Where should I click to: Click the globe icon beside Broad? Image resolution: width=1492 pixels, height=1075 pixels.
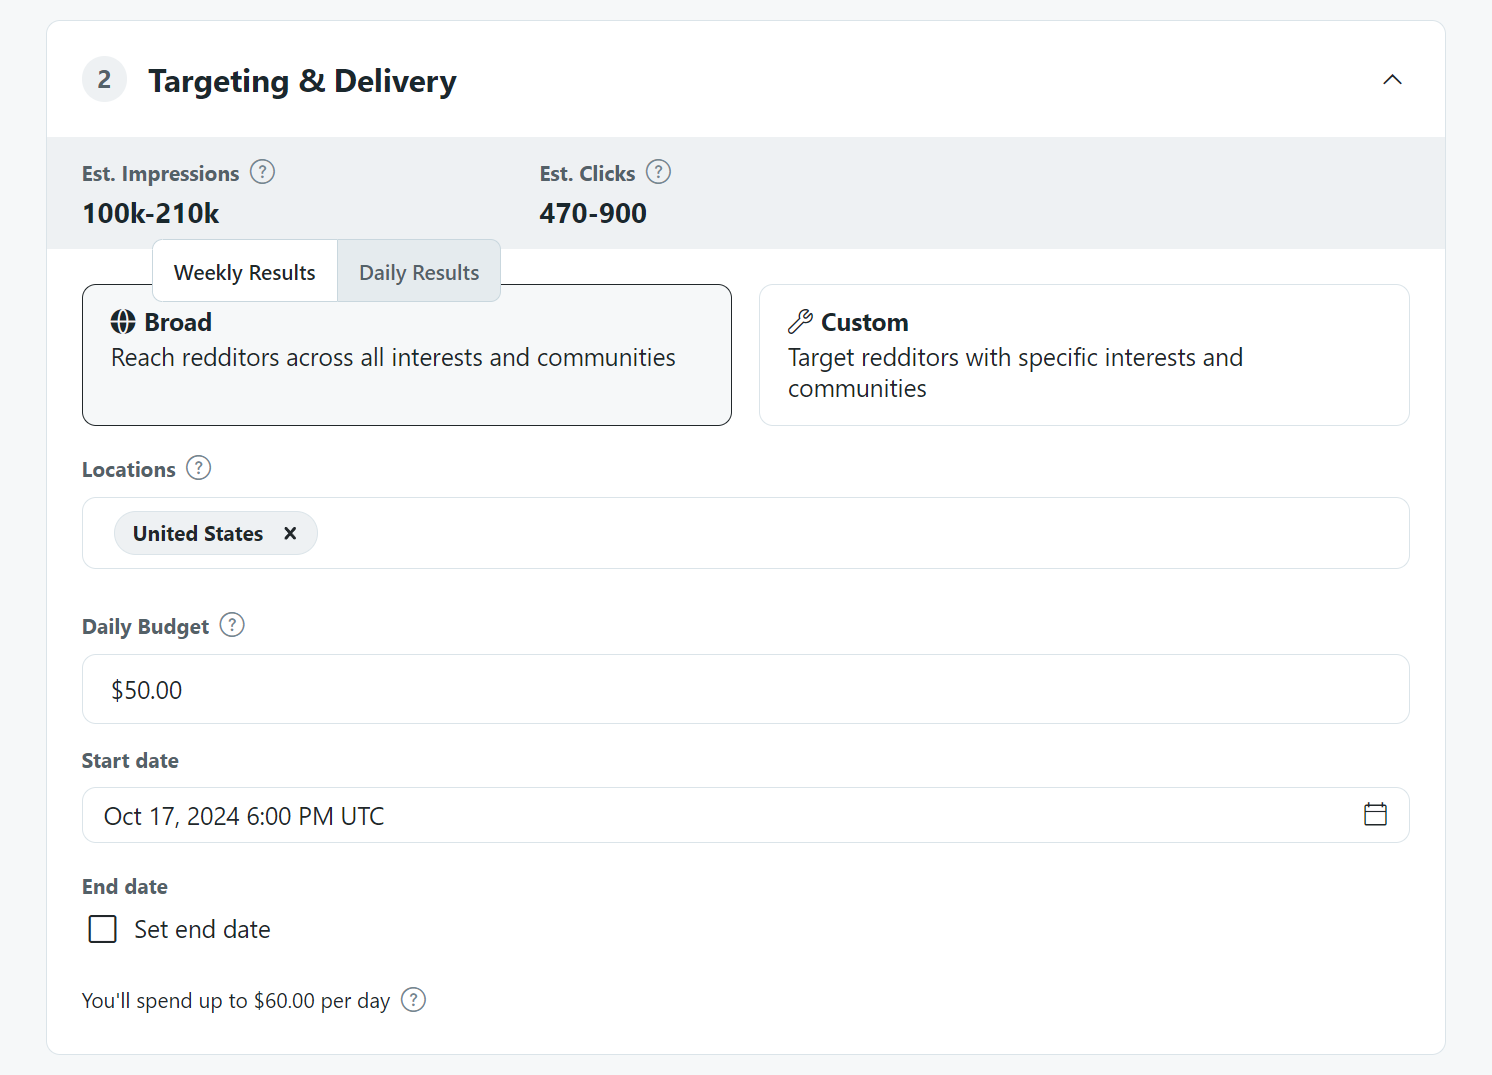(123, 322)
